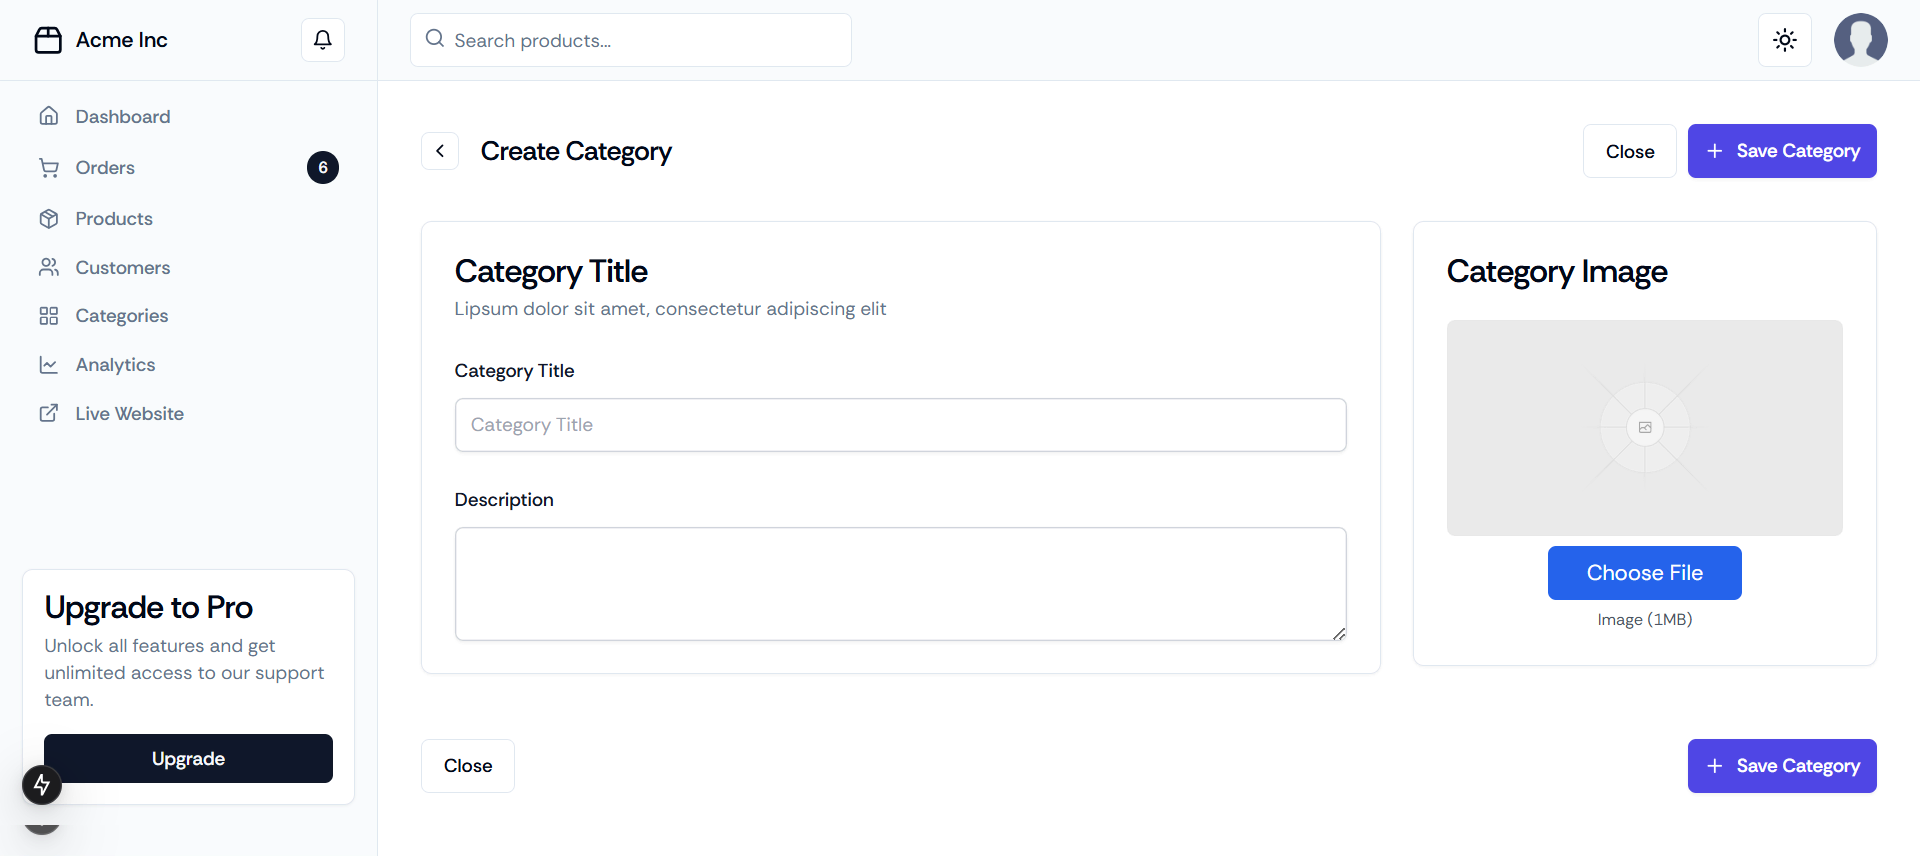1920x857 pixels.
Task: Click the Acme Inc shop logo
Action: [x=100, y=40]
